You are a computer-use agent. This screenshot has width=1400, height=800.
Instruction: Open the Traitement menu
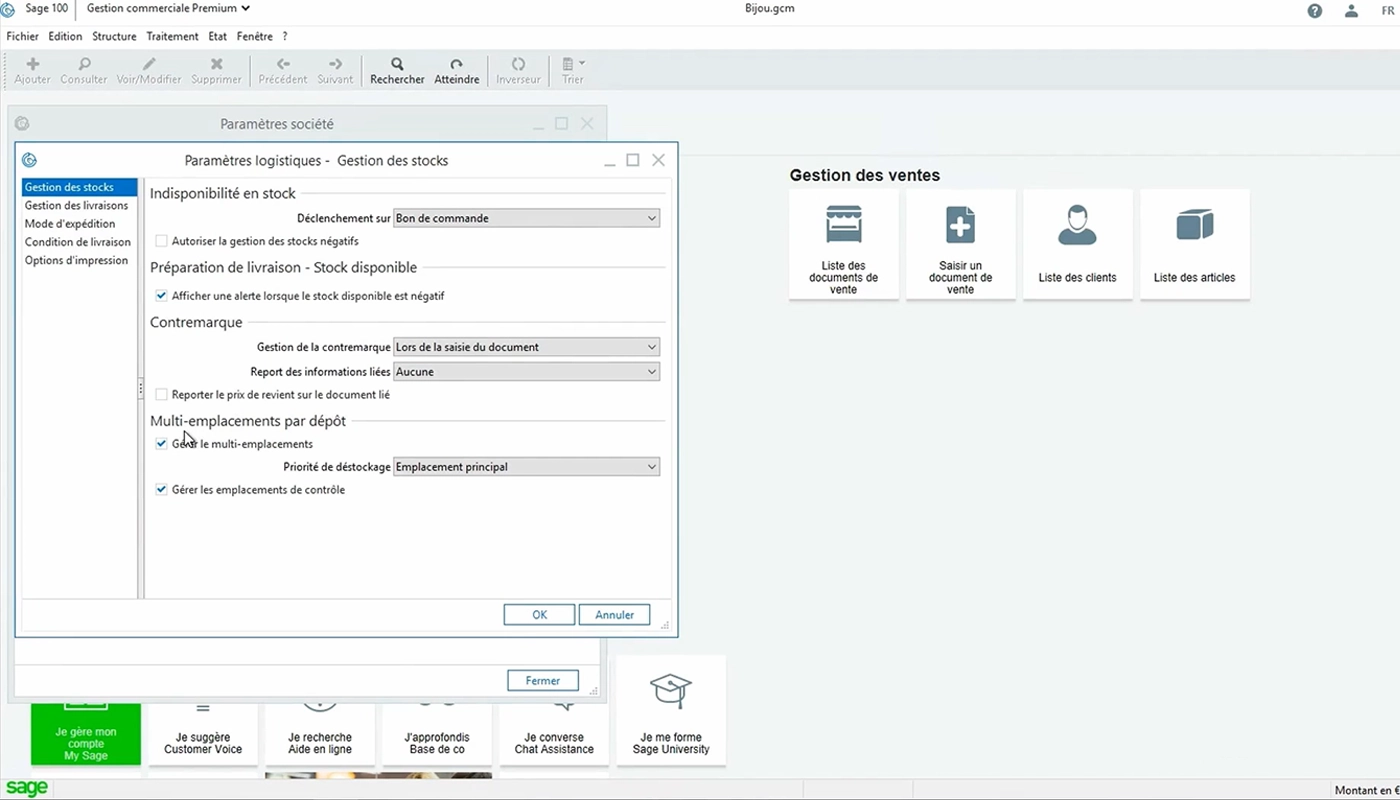coord(172,36)
